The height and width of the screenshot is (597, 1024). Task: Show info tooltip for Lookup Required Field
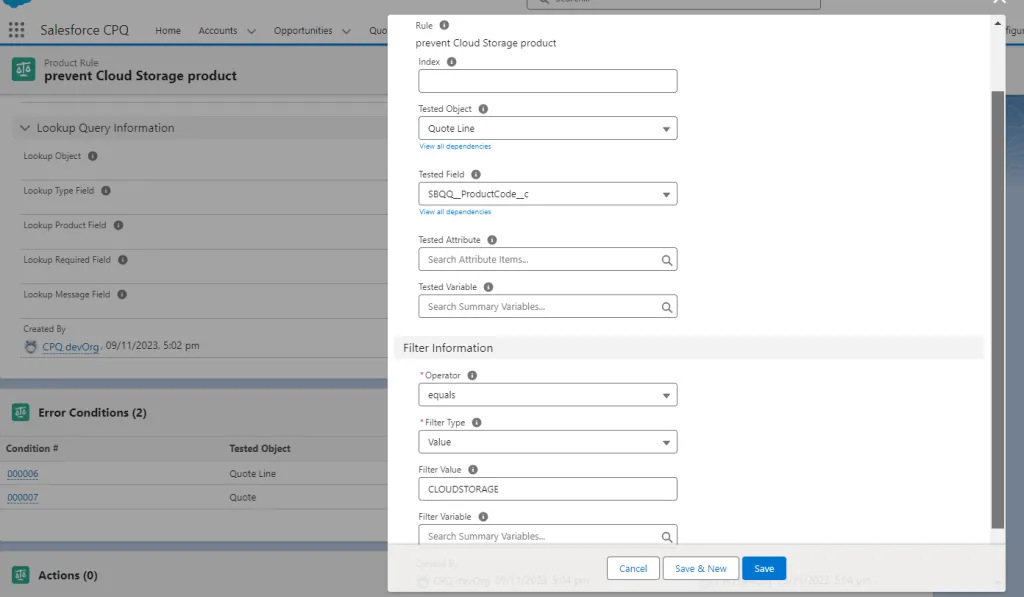pyautogui.click(x=123, y=259)
